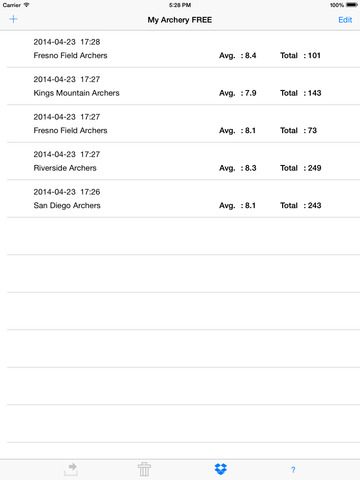Screen dimensions: 360x480
Task: Tap the Edit button
Action: 345,20
